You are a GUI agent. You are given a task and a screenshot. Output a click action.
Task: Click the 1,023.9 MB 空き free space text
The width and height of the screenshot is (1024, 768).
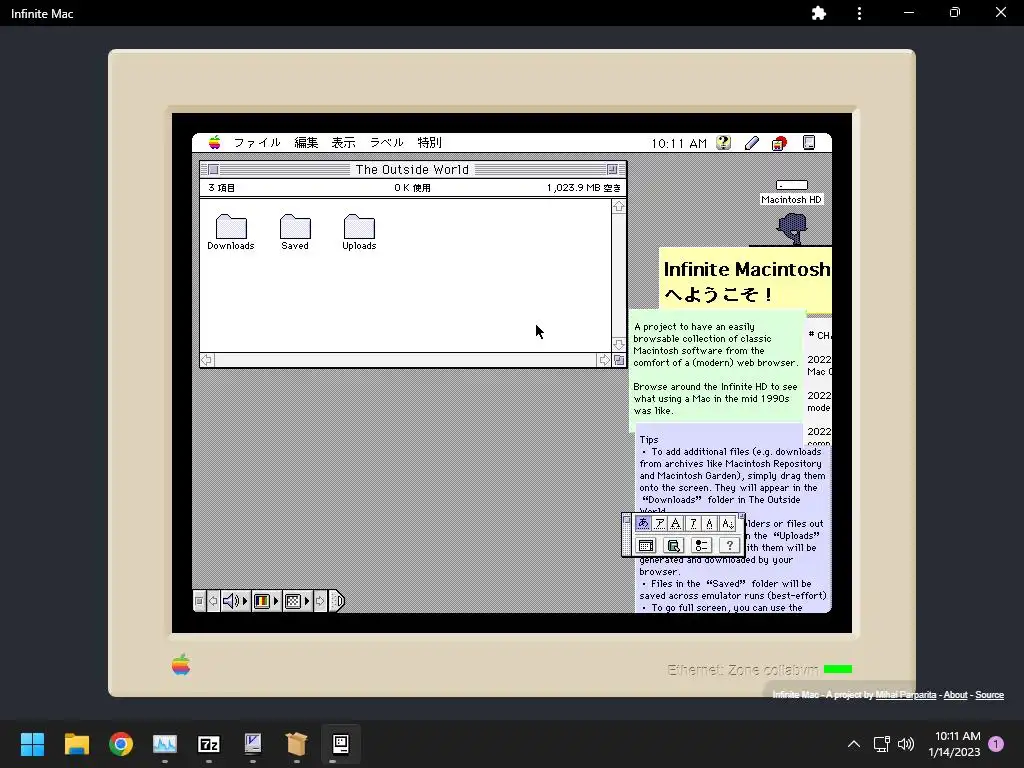coord(584,188)
